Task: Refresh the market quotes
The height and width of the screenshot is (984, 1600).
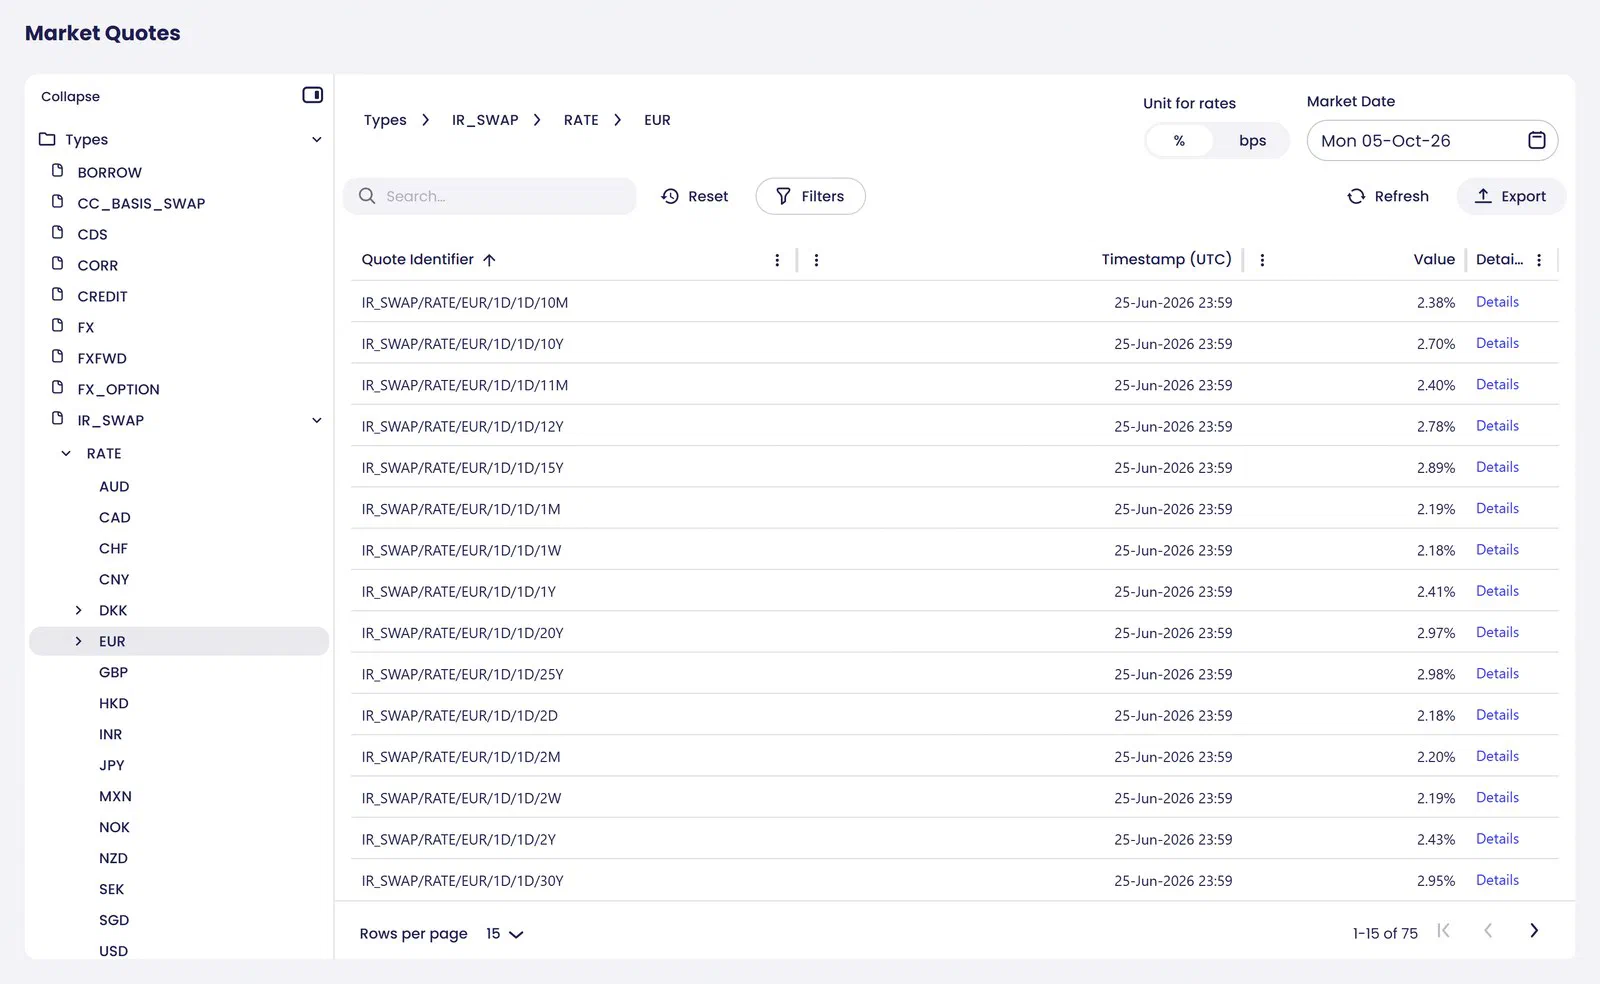Action: [x=1388, y=196]
